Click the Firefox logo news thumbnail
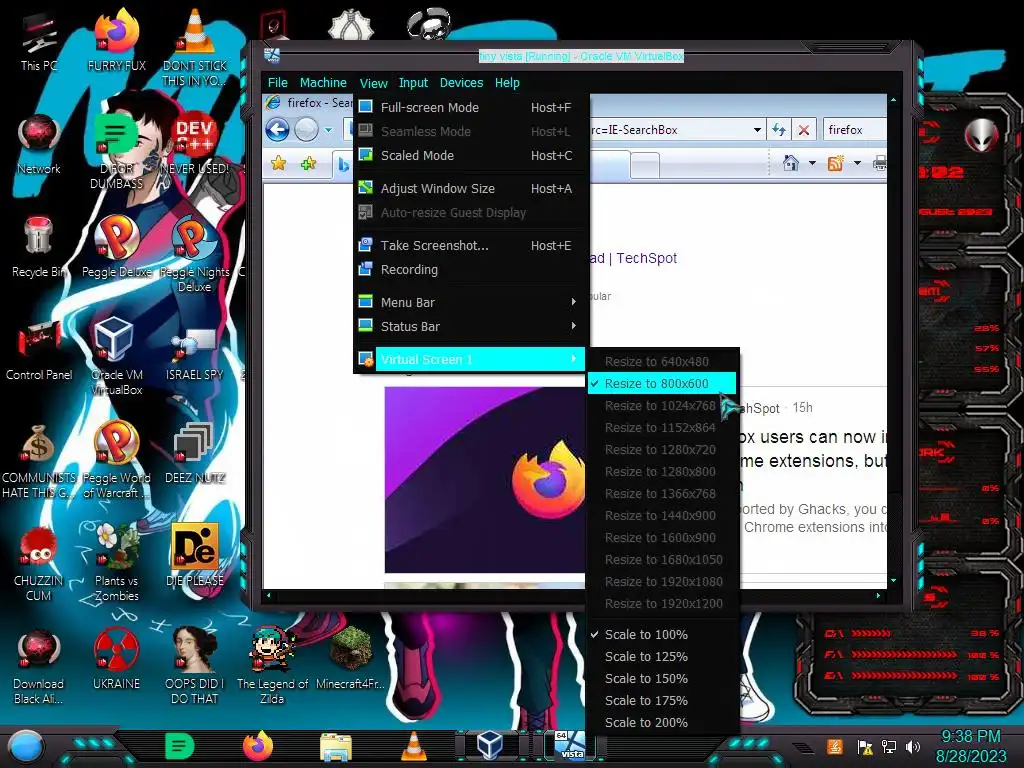Screen dimensions: 1024x768 484,480
